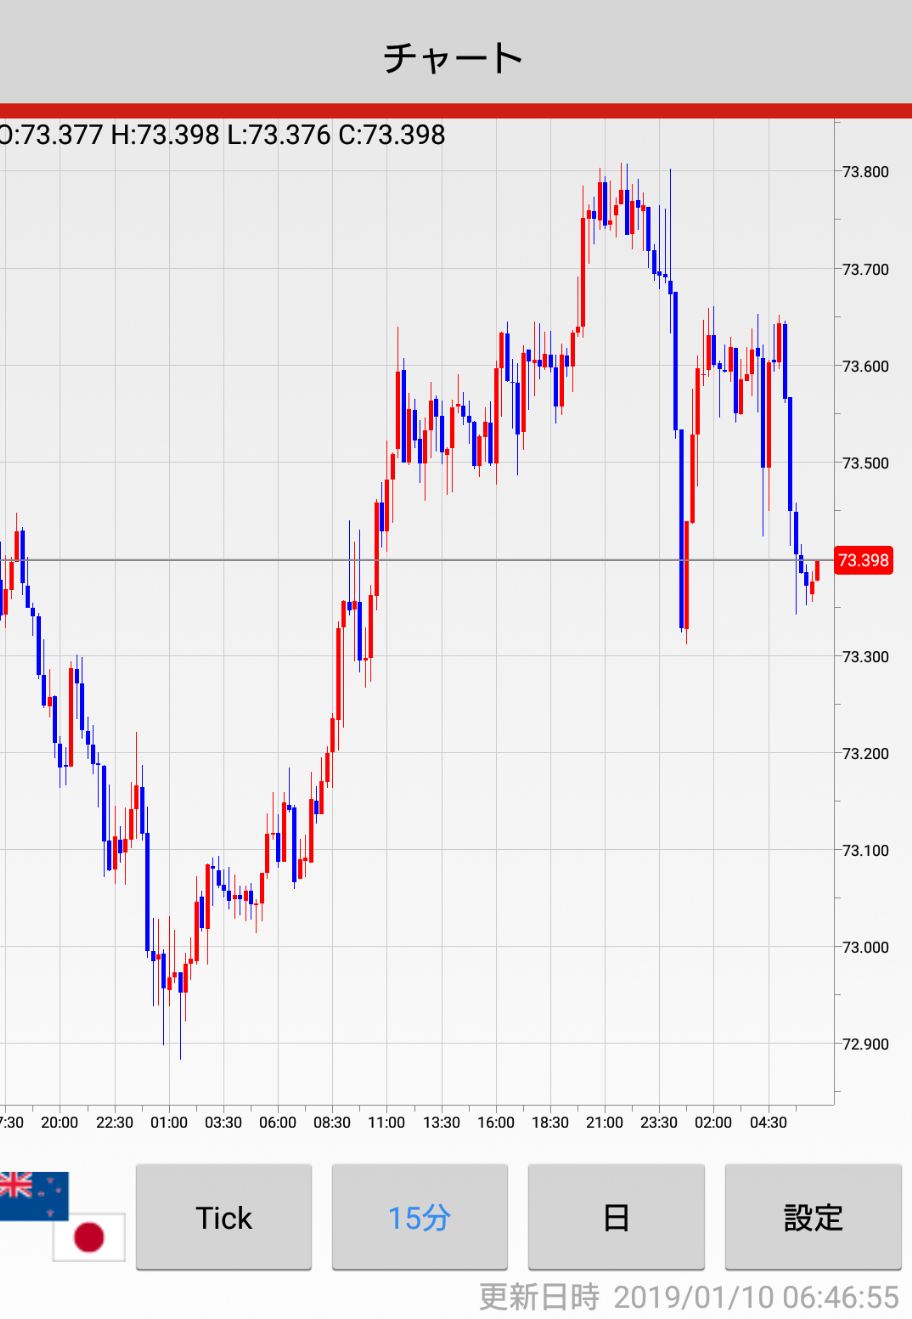Tap the Japan flag icon

89,1237
